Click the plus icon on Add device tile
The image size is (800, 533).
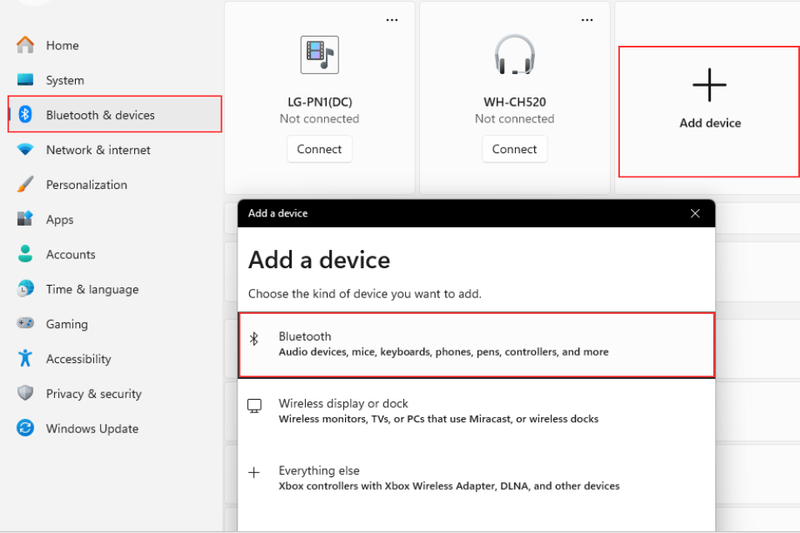coord(709,85)
